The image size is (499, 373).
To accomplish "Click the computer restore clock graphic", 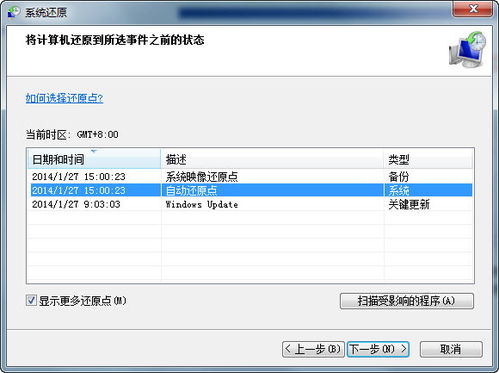I will point(467,49).
